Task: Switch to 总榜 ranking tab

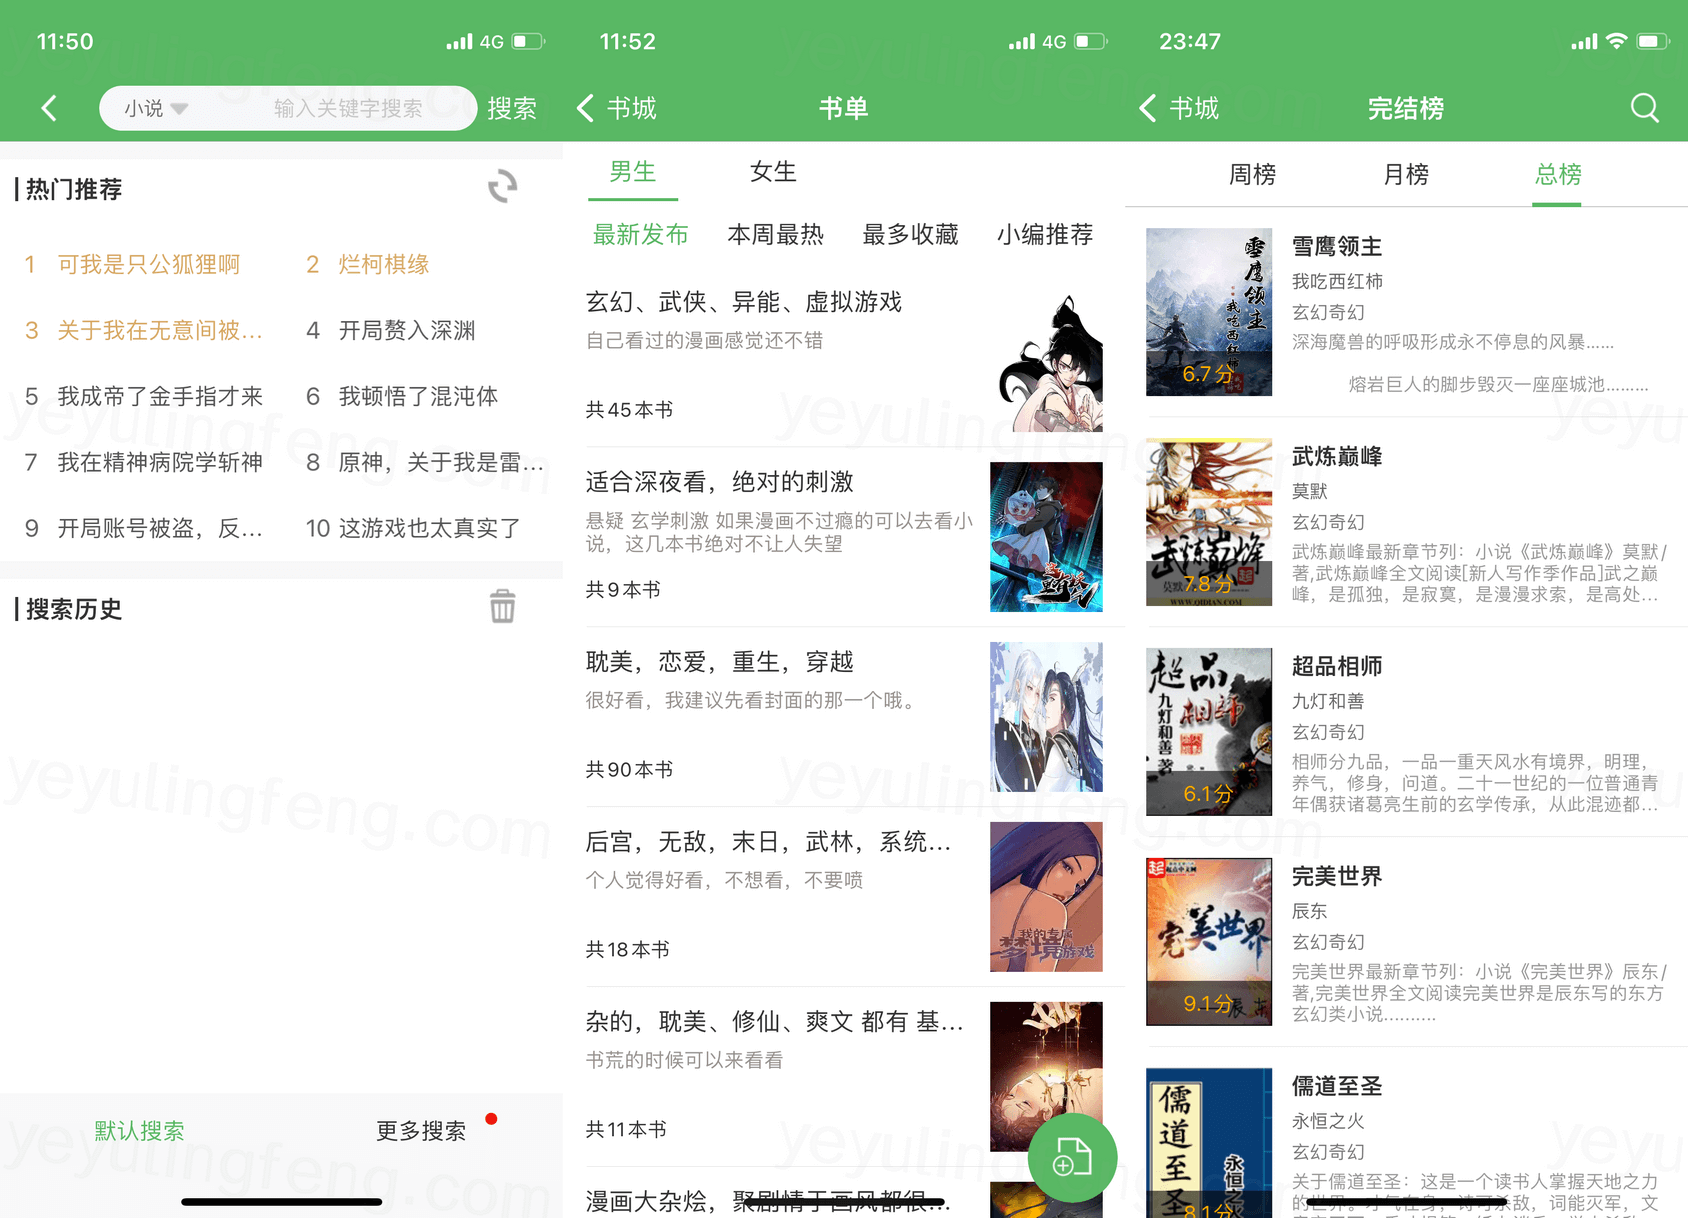Action: coord(1558,175)
